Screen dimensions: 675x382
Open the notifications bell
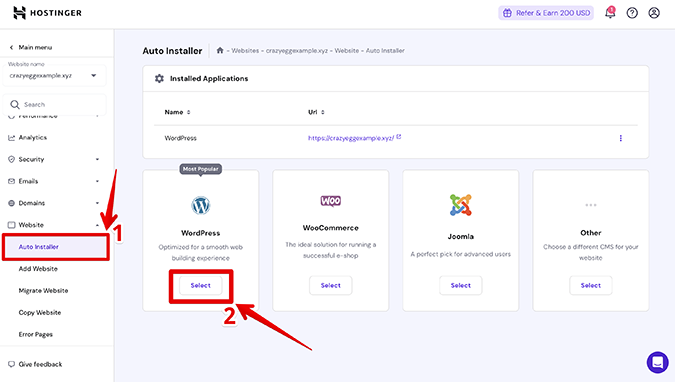[x=610, y=12]
